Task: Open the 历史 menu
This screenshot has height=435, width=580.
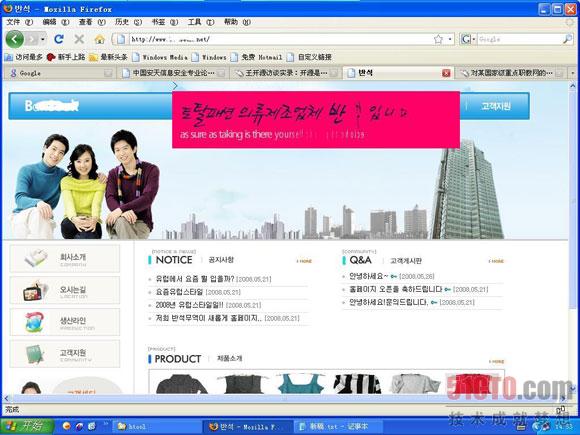Action: coord(128,22)
